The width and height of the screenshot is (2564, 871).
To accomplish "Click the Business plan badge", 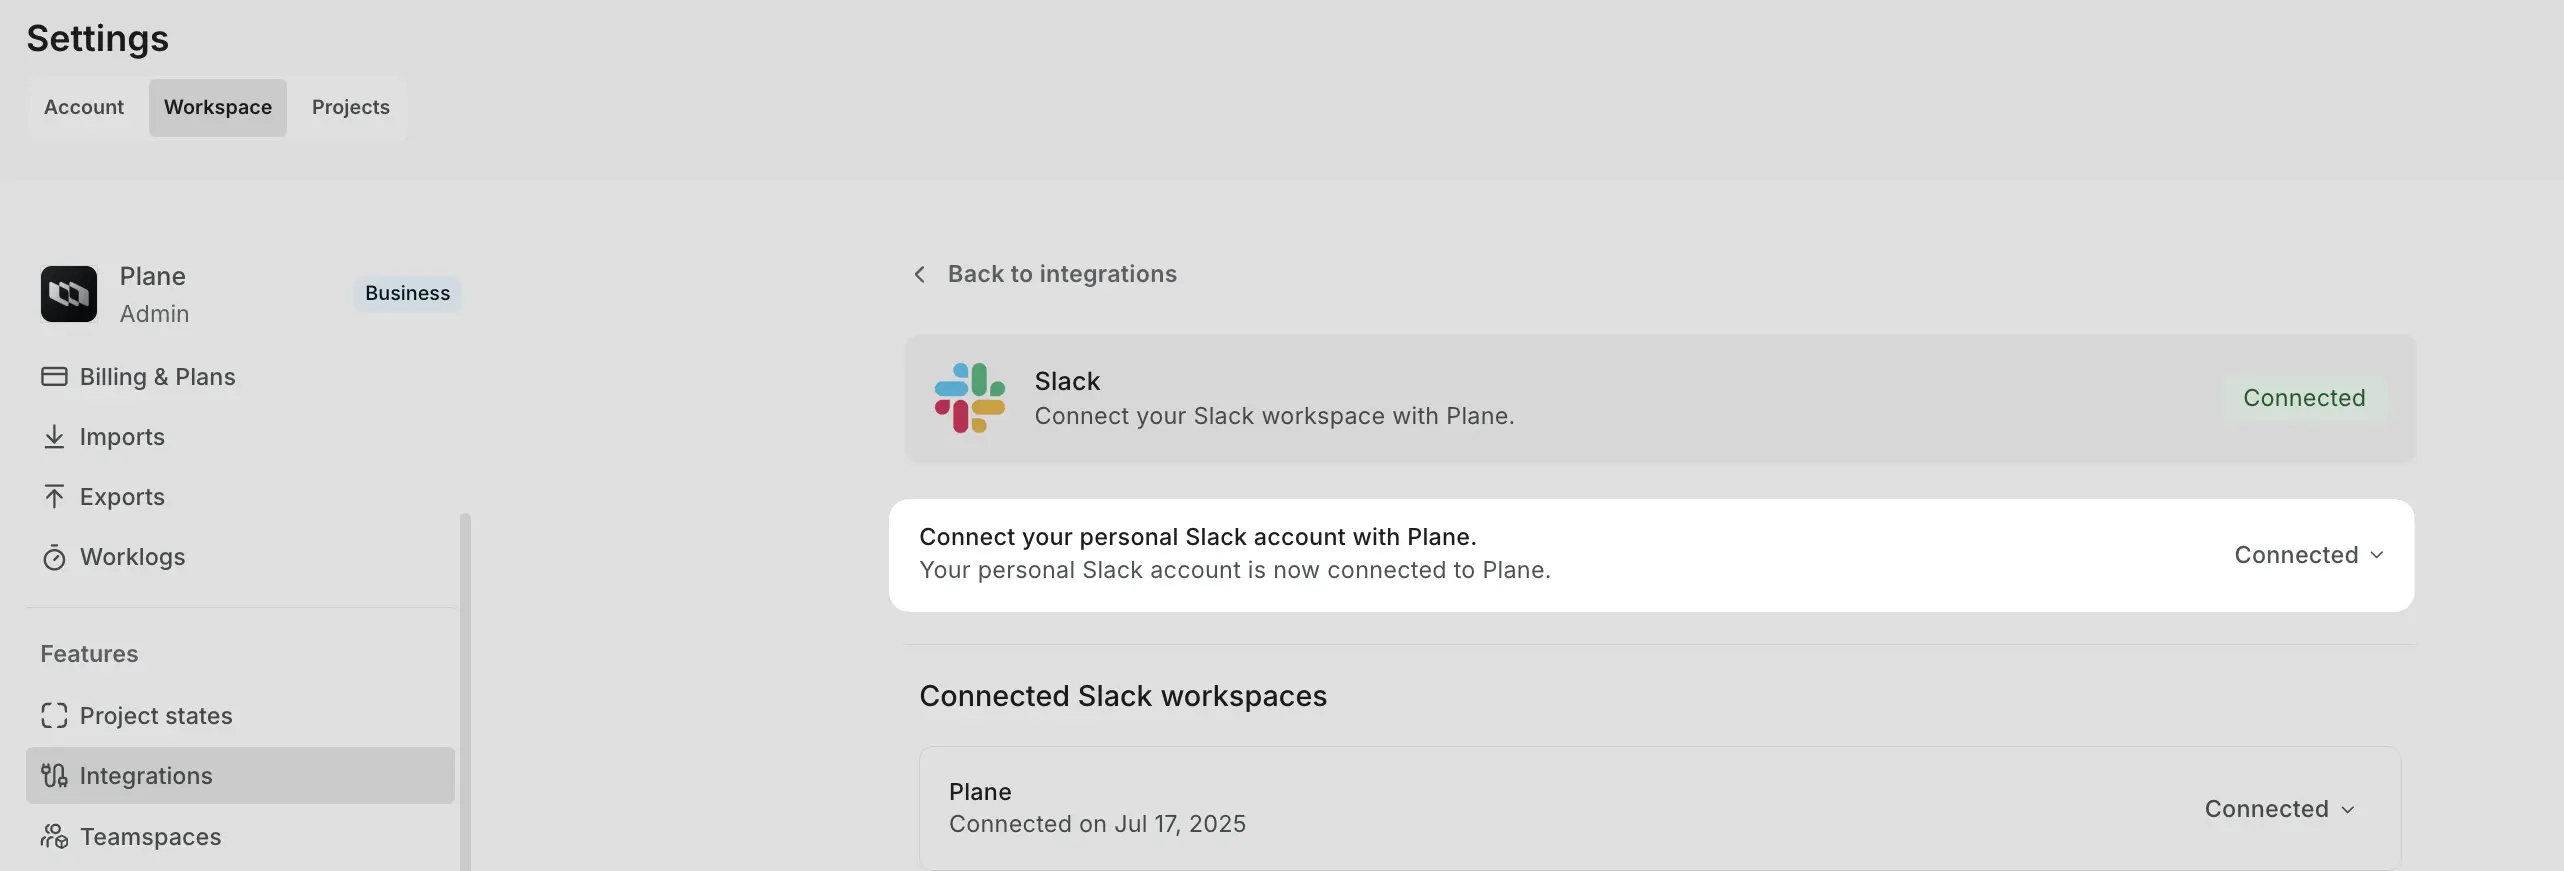I will (x=406, y=293).
